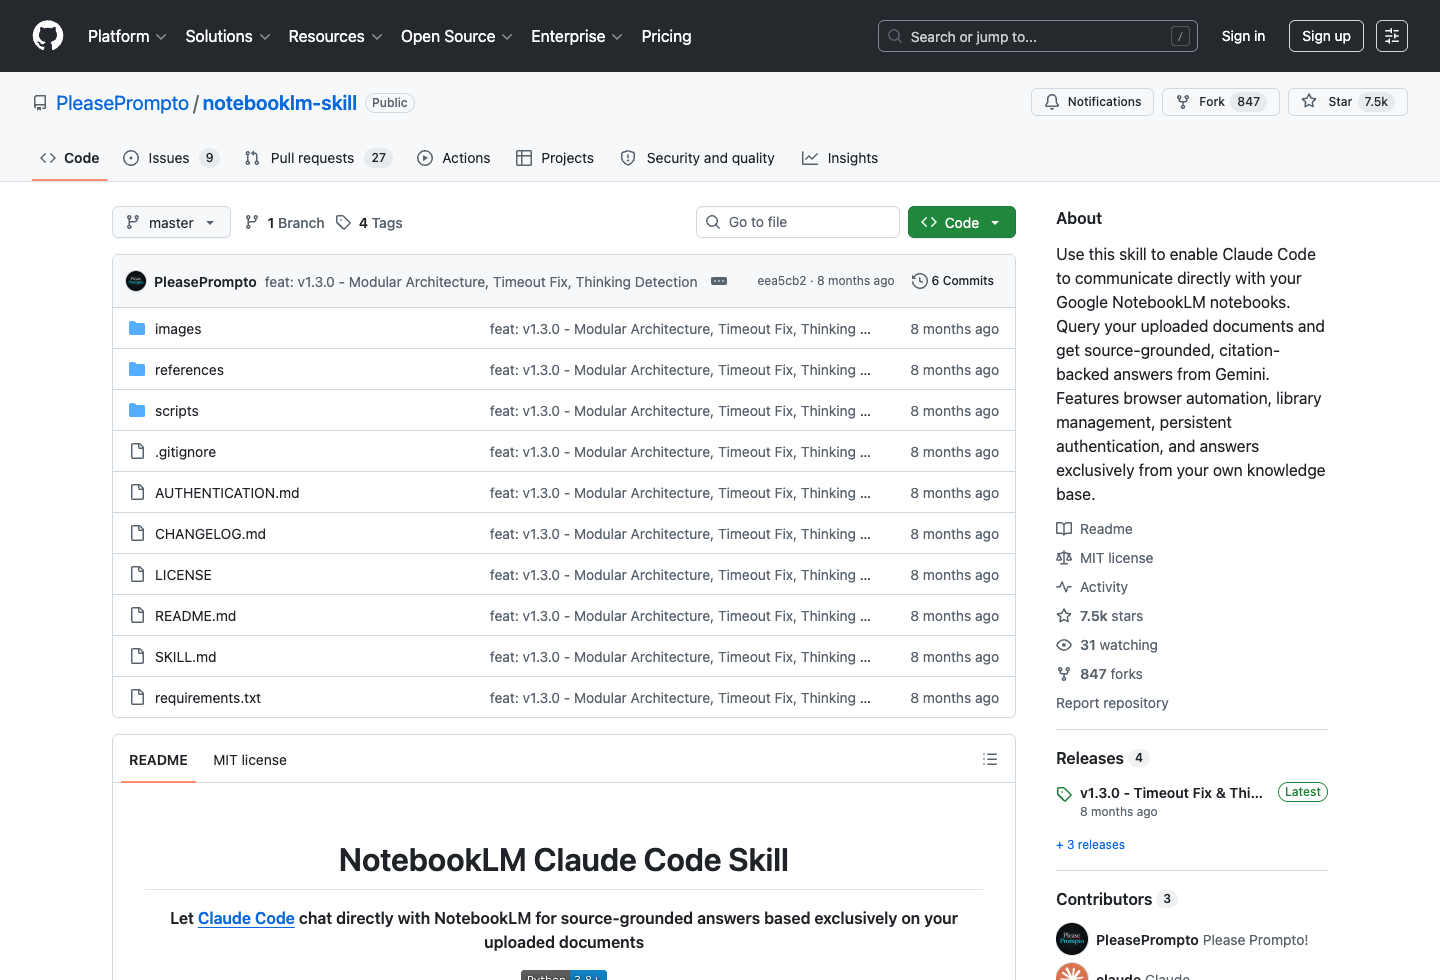Viewport: 1440px width, 980px height.
Task: View the 1 Branch list
Action: click(x=285, y=223)
